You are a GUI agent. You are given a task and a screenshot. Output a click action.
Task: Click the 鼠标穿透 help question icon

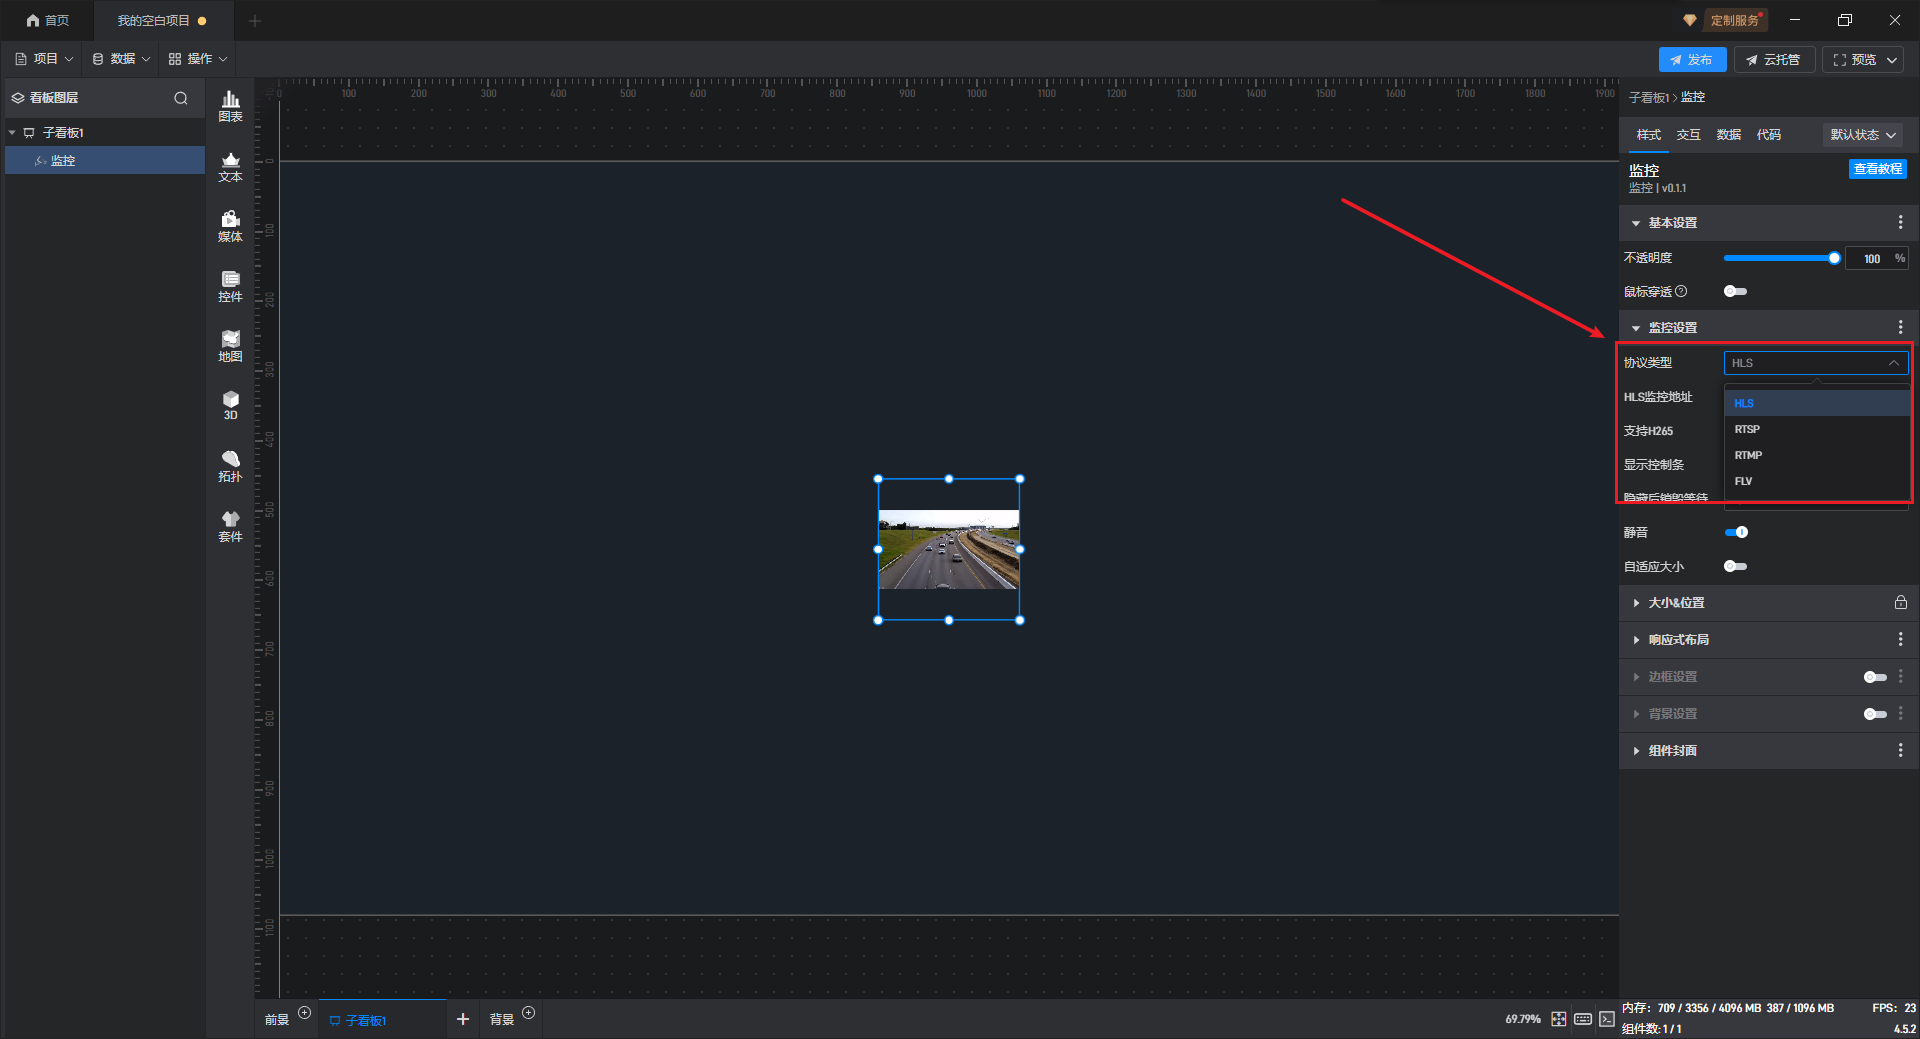pyautogui.click(x=1681, y=292)
